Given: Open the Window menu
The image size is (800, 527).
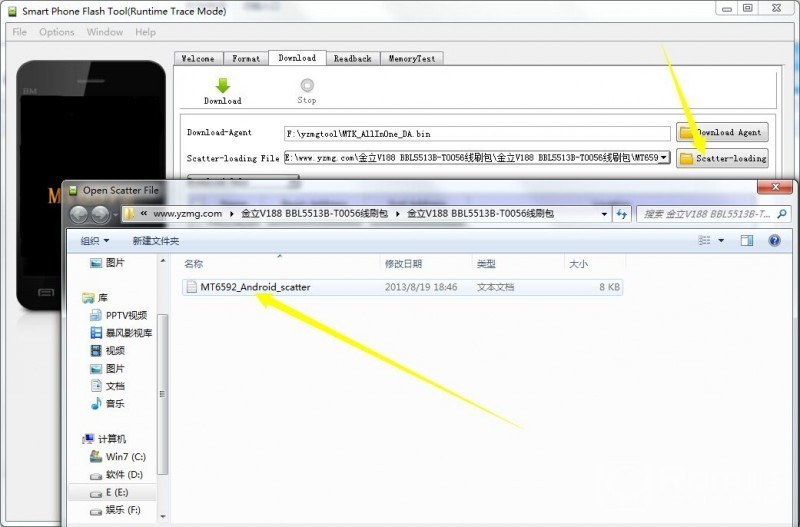Looking at the screenshot, I should click(x=105, y=32).
